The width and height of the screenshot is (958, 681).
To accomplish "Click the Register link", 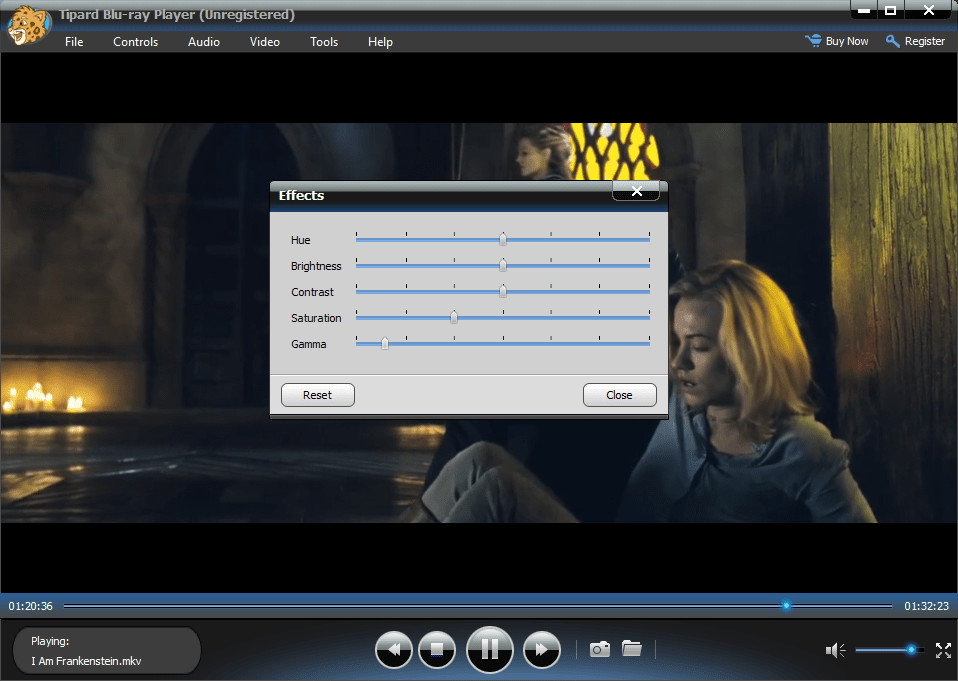I will click(924, 41).
